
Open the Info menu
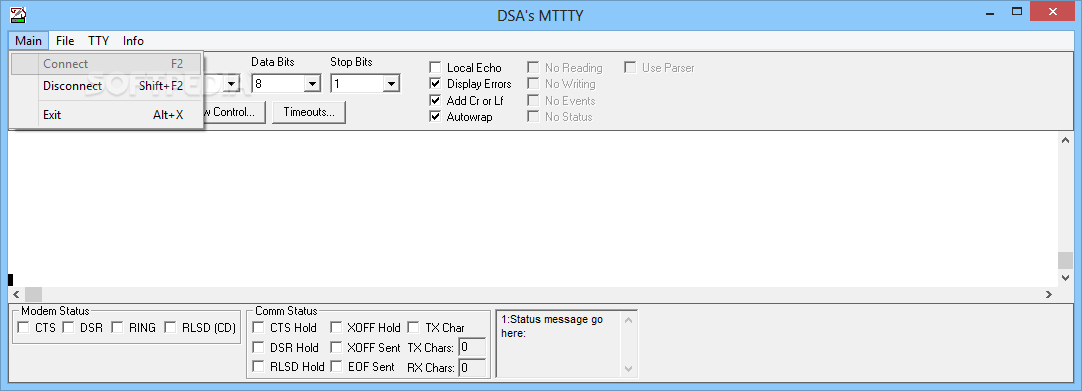133,41
